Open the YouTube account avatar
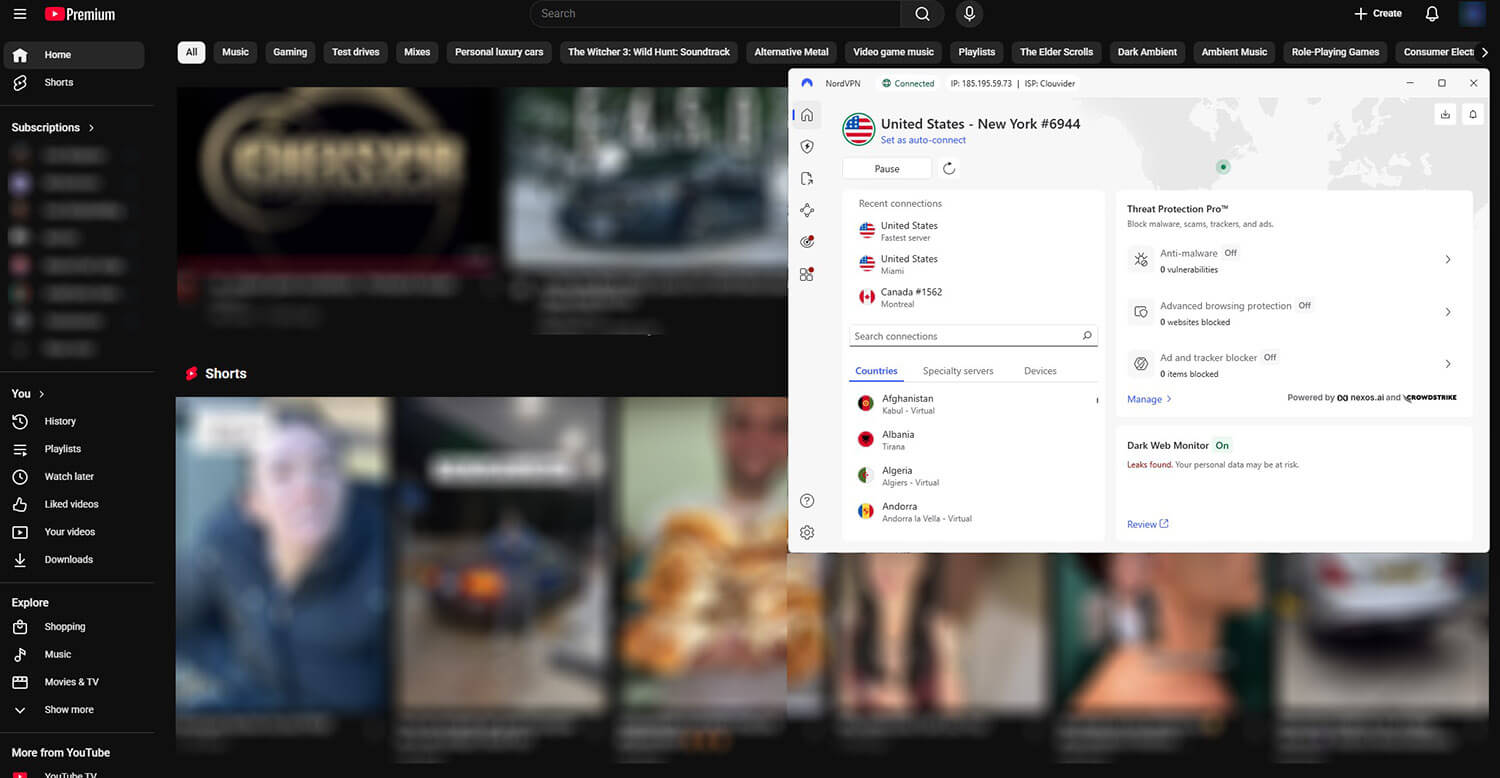Image resolution: width=1500 pixels, height=778 pixels. [1471, 14]
